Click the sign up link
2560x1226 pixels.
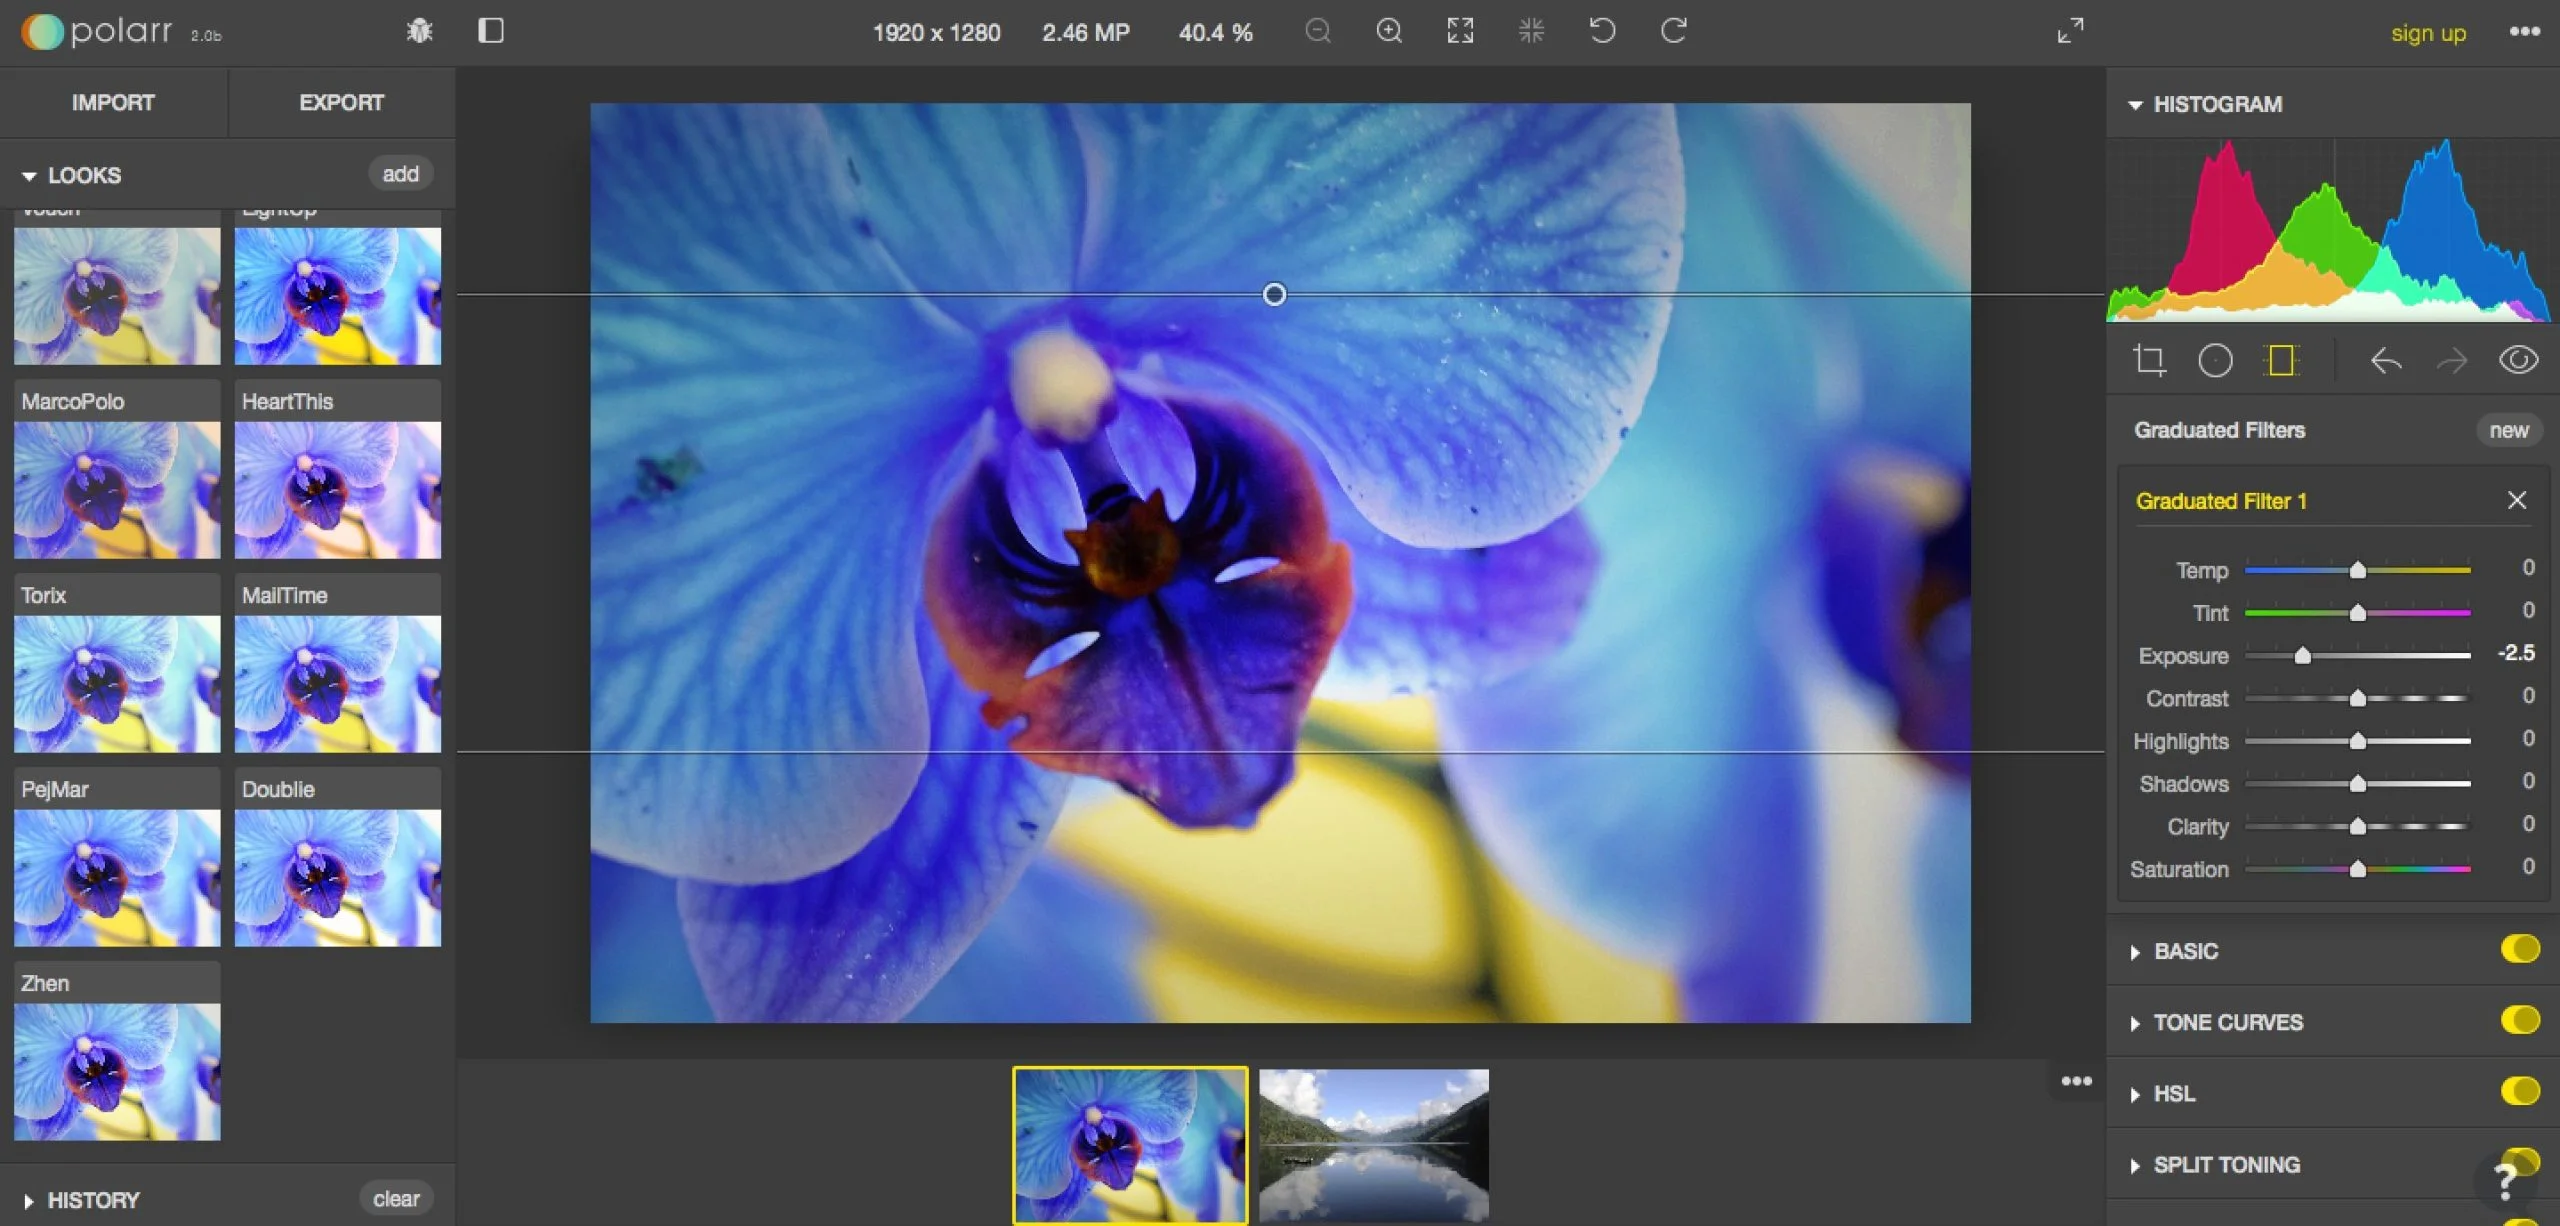click(x=2428, y=33)
